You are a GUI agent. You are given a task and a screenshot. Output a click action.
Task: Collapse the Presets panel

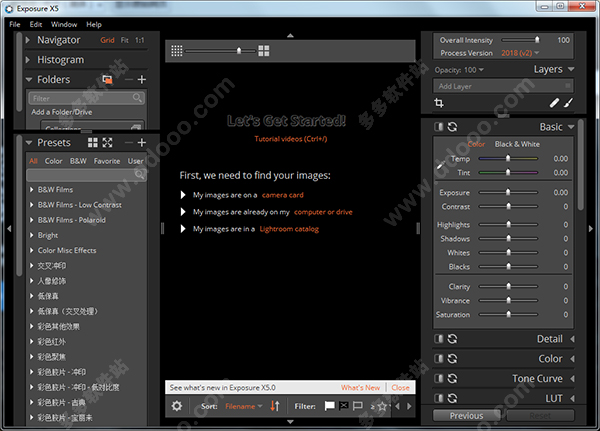coord(29,143)
